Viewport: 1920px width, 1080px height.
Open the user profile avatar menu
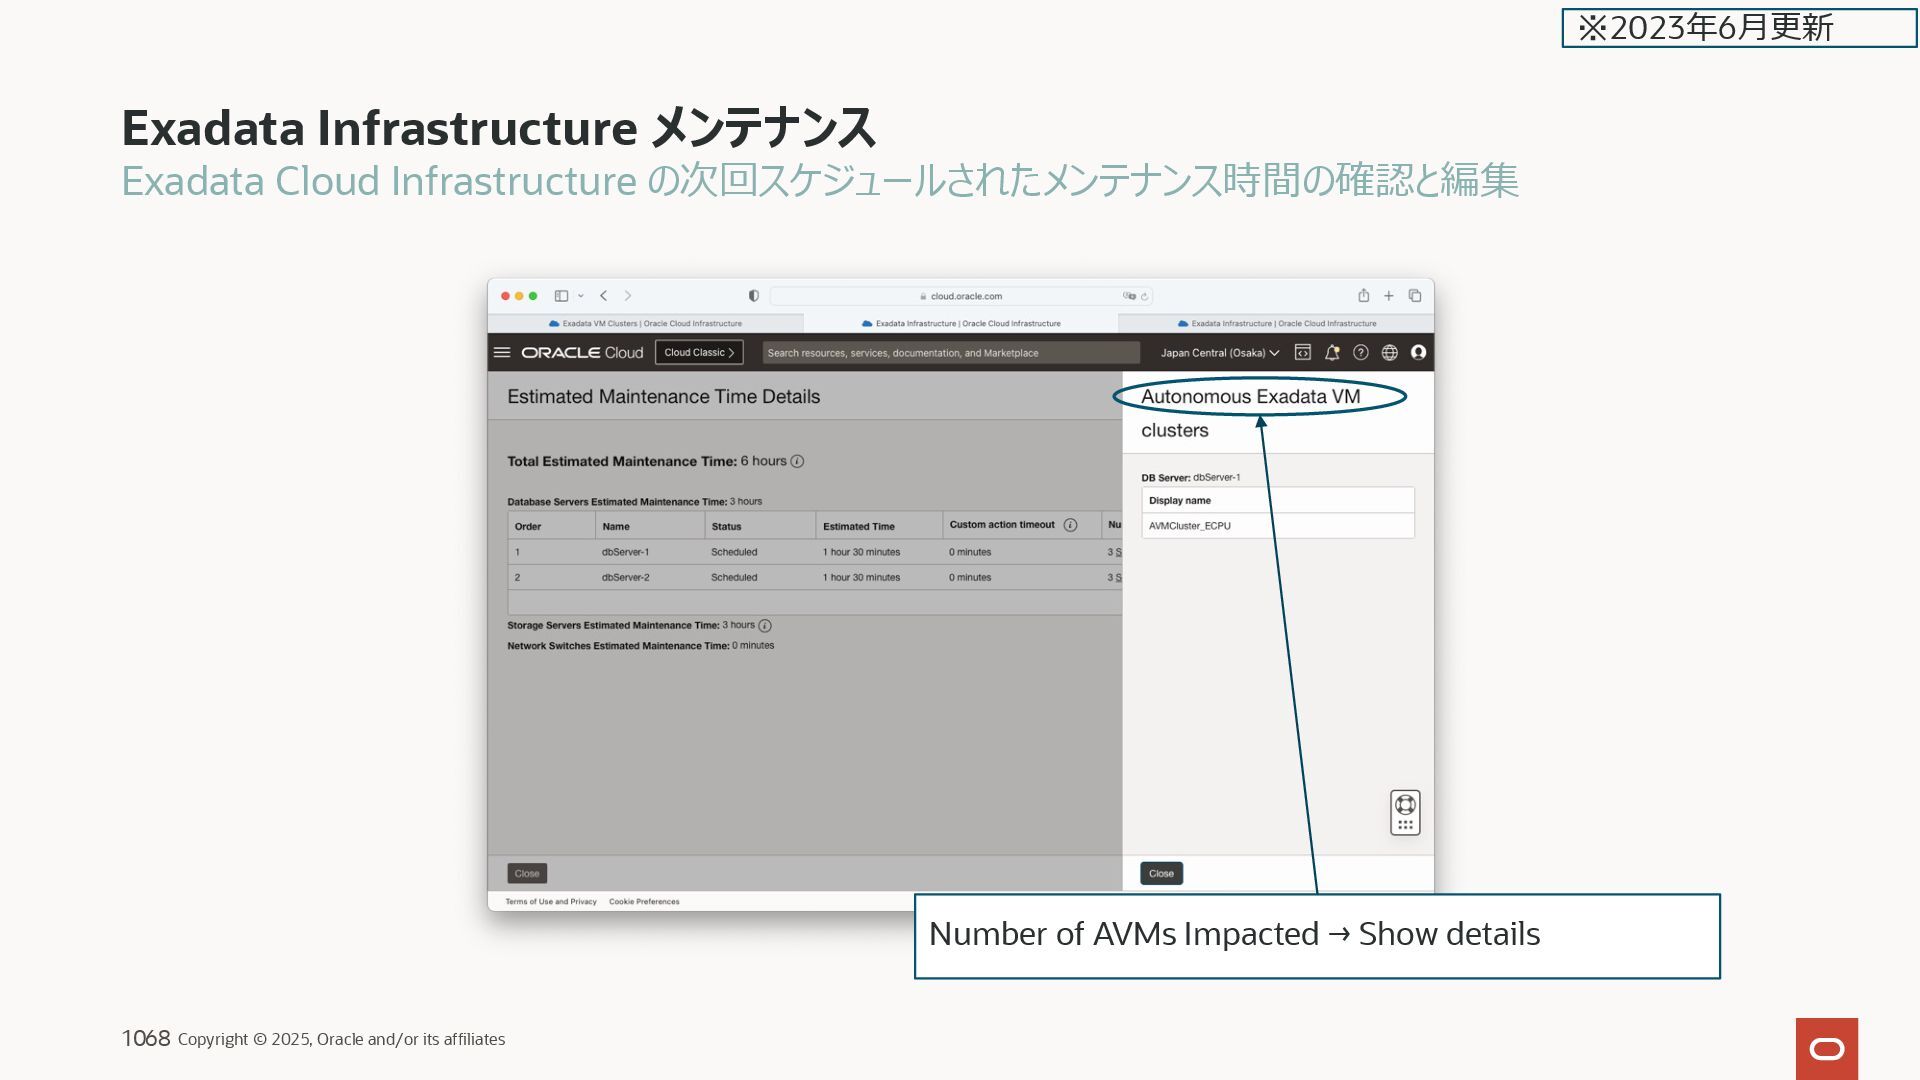[1418, 353]
